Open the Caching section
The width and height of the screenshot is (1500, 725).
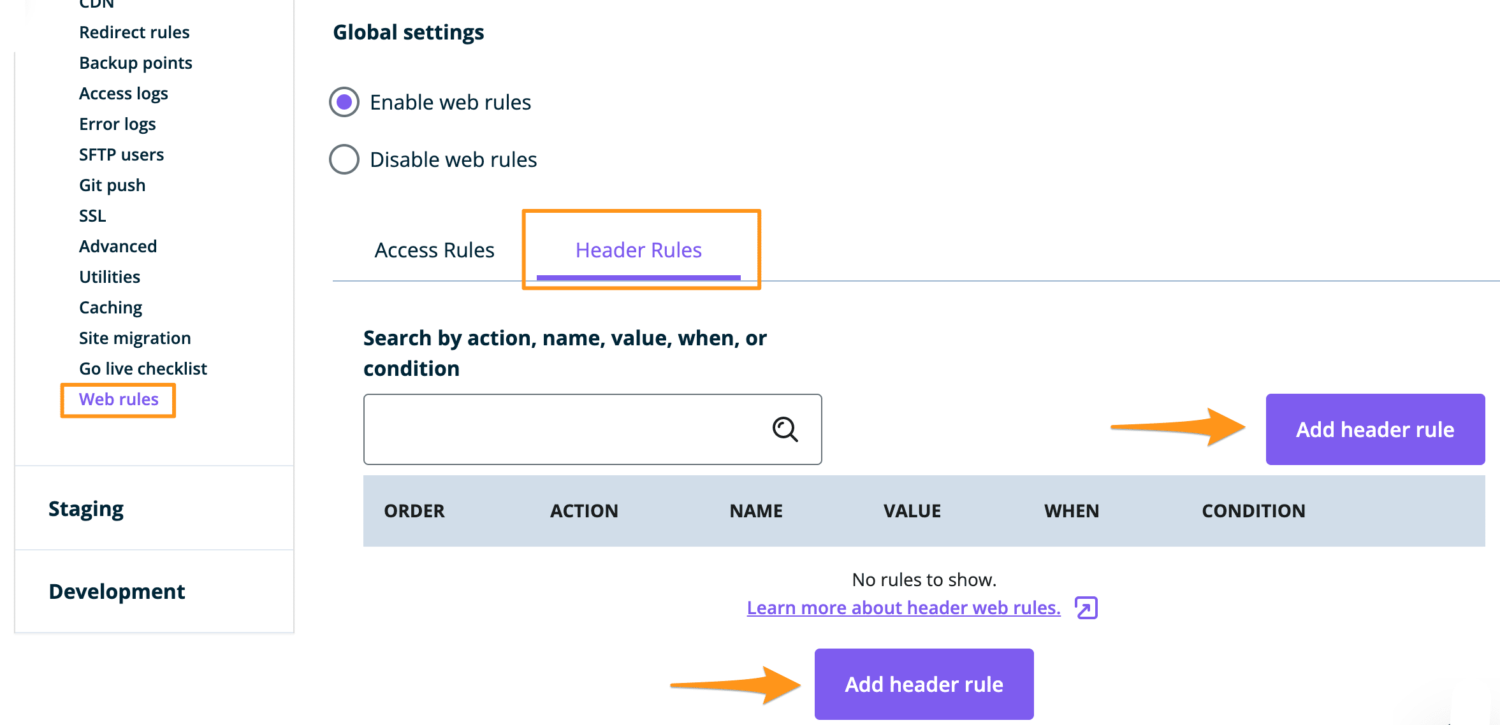[110, 307]
